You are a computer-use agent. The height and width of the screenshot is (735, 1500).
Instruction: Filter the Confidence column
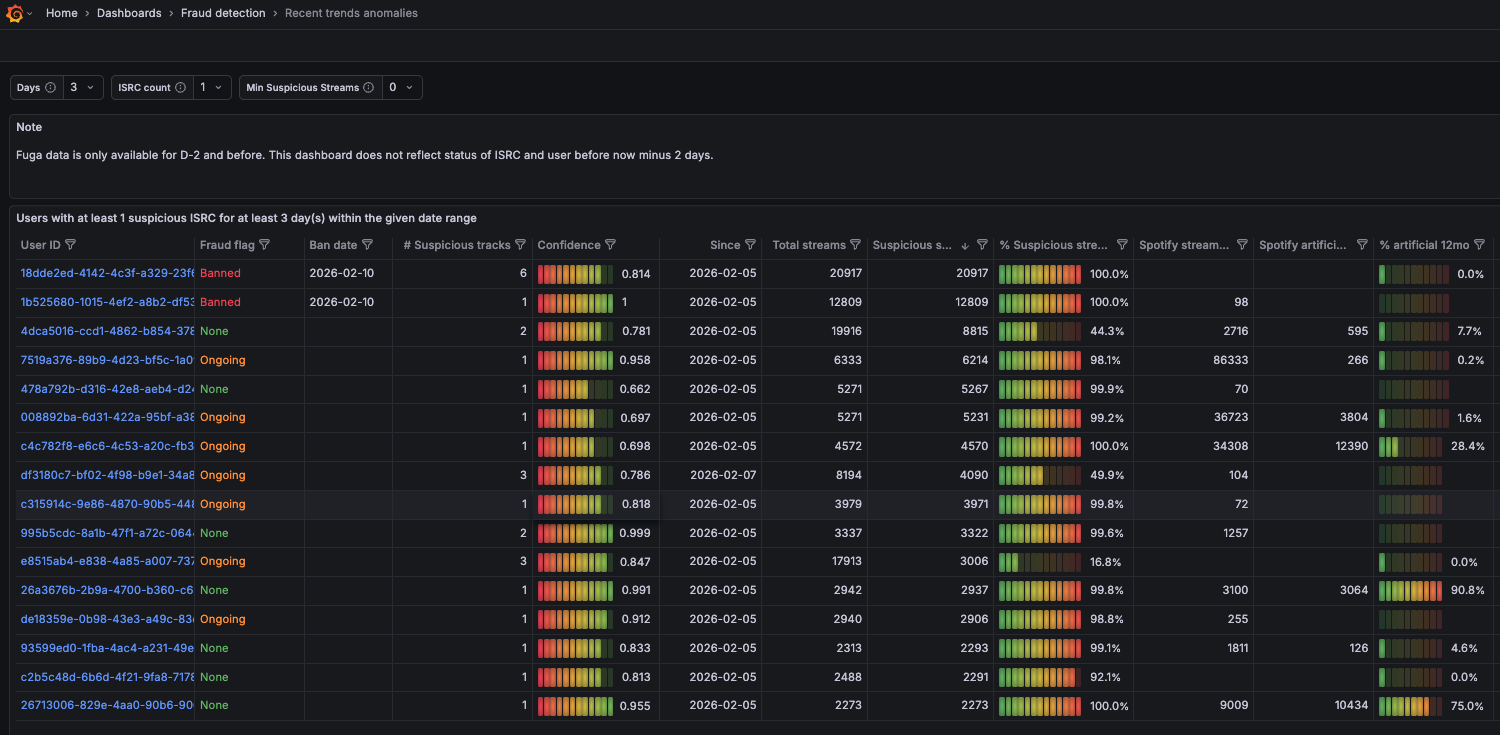click(x=610, y=245)
